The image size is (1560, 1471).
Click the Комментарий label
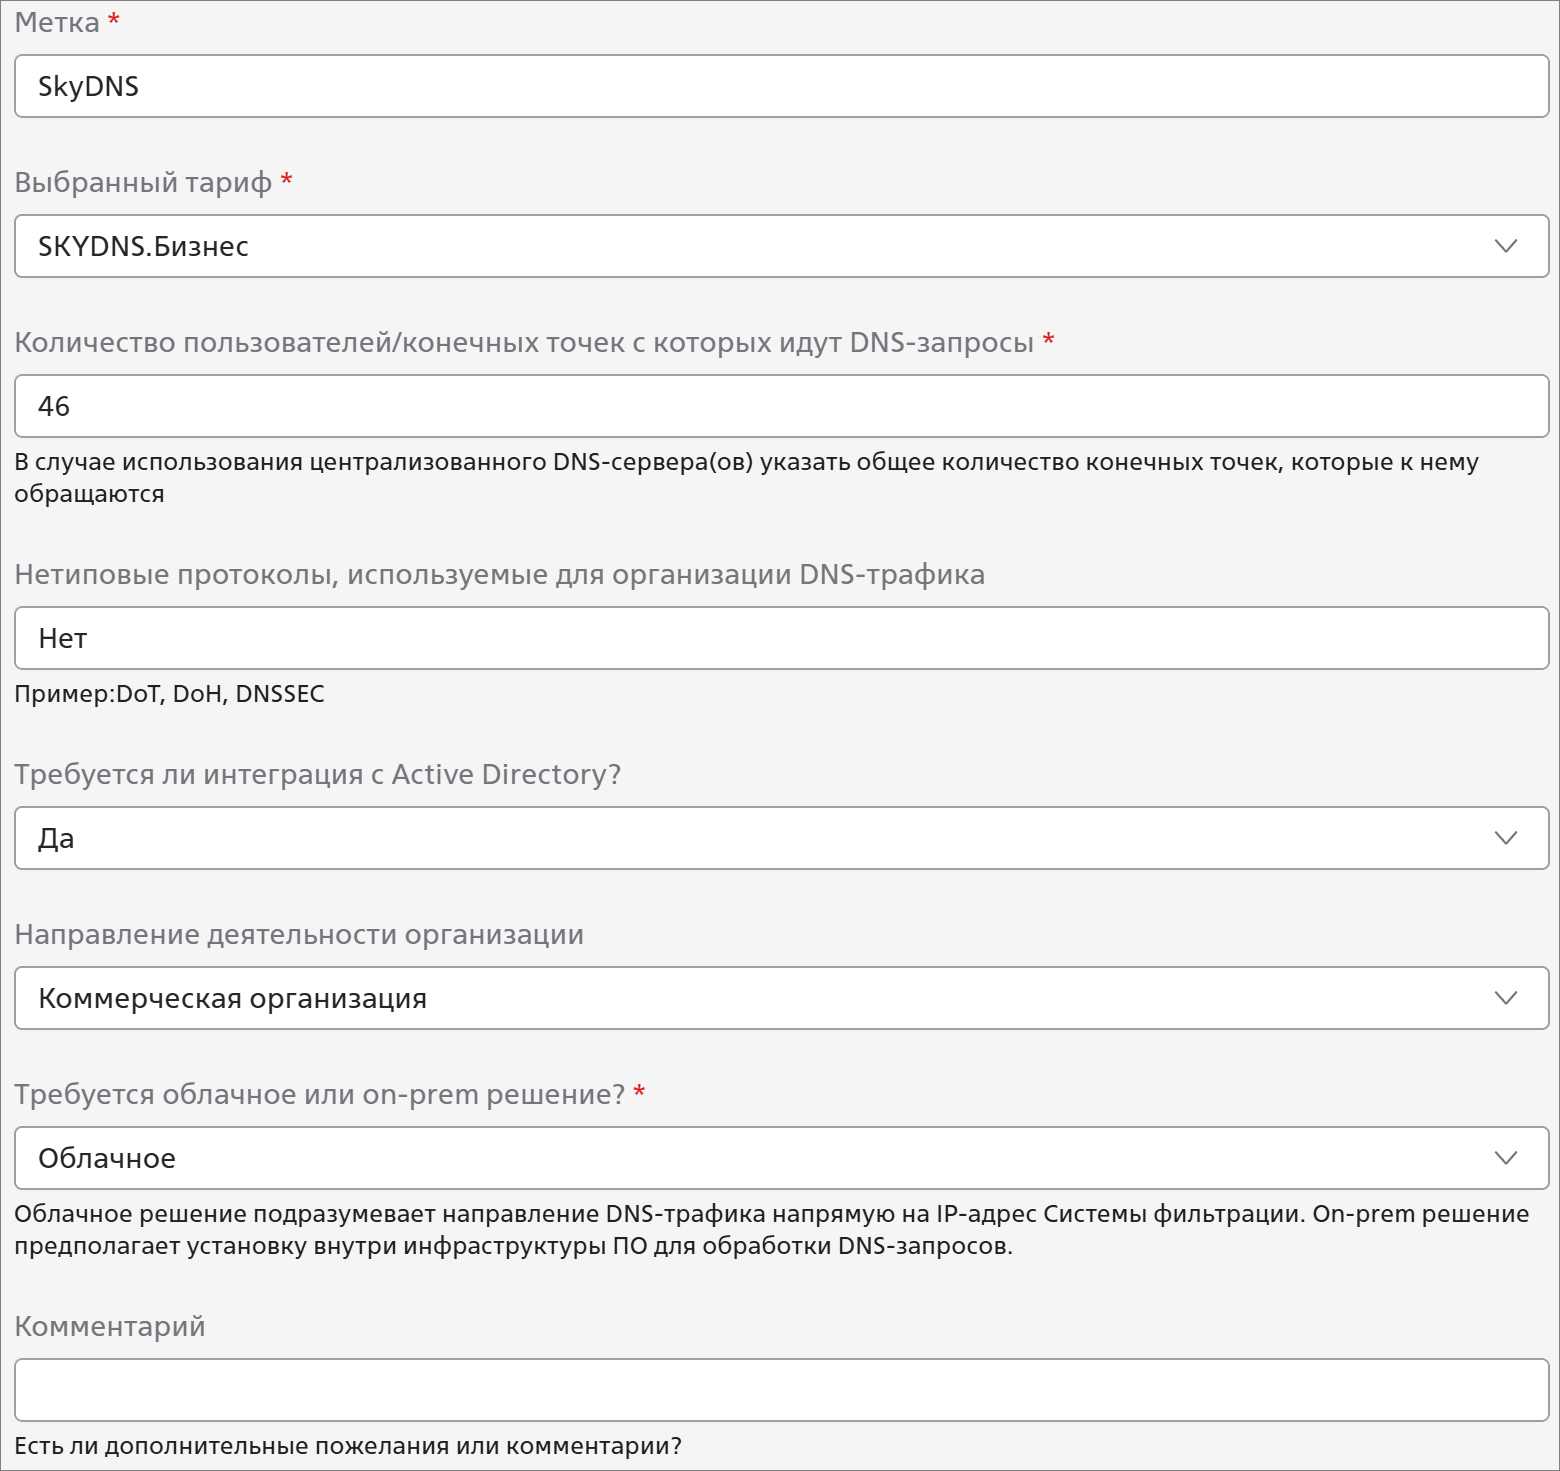110,1327
